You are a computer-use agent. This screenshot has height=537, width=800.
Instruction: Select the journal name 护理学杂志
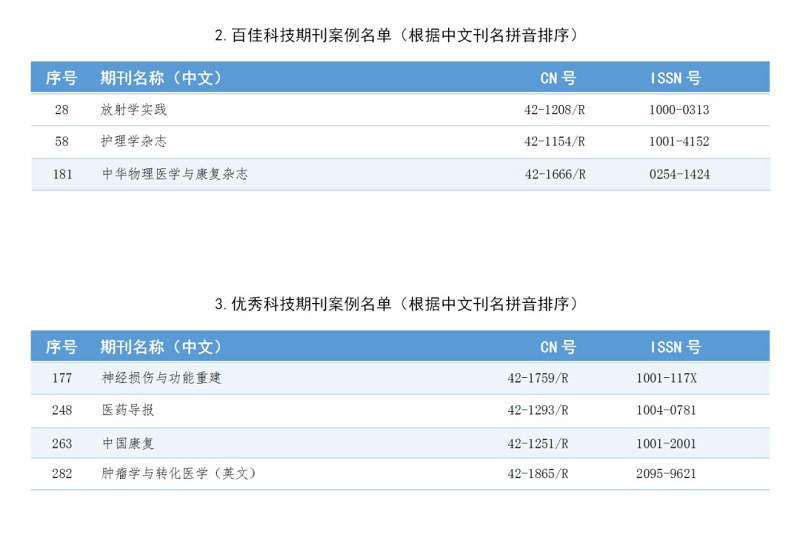134,142
